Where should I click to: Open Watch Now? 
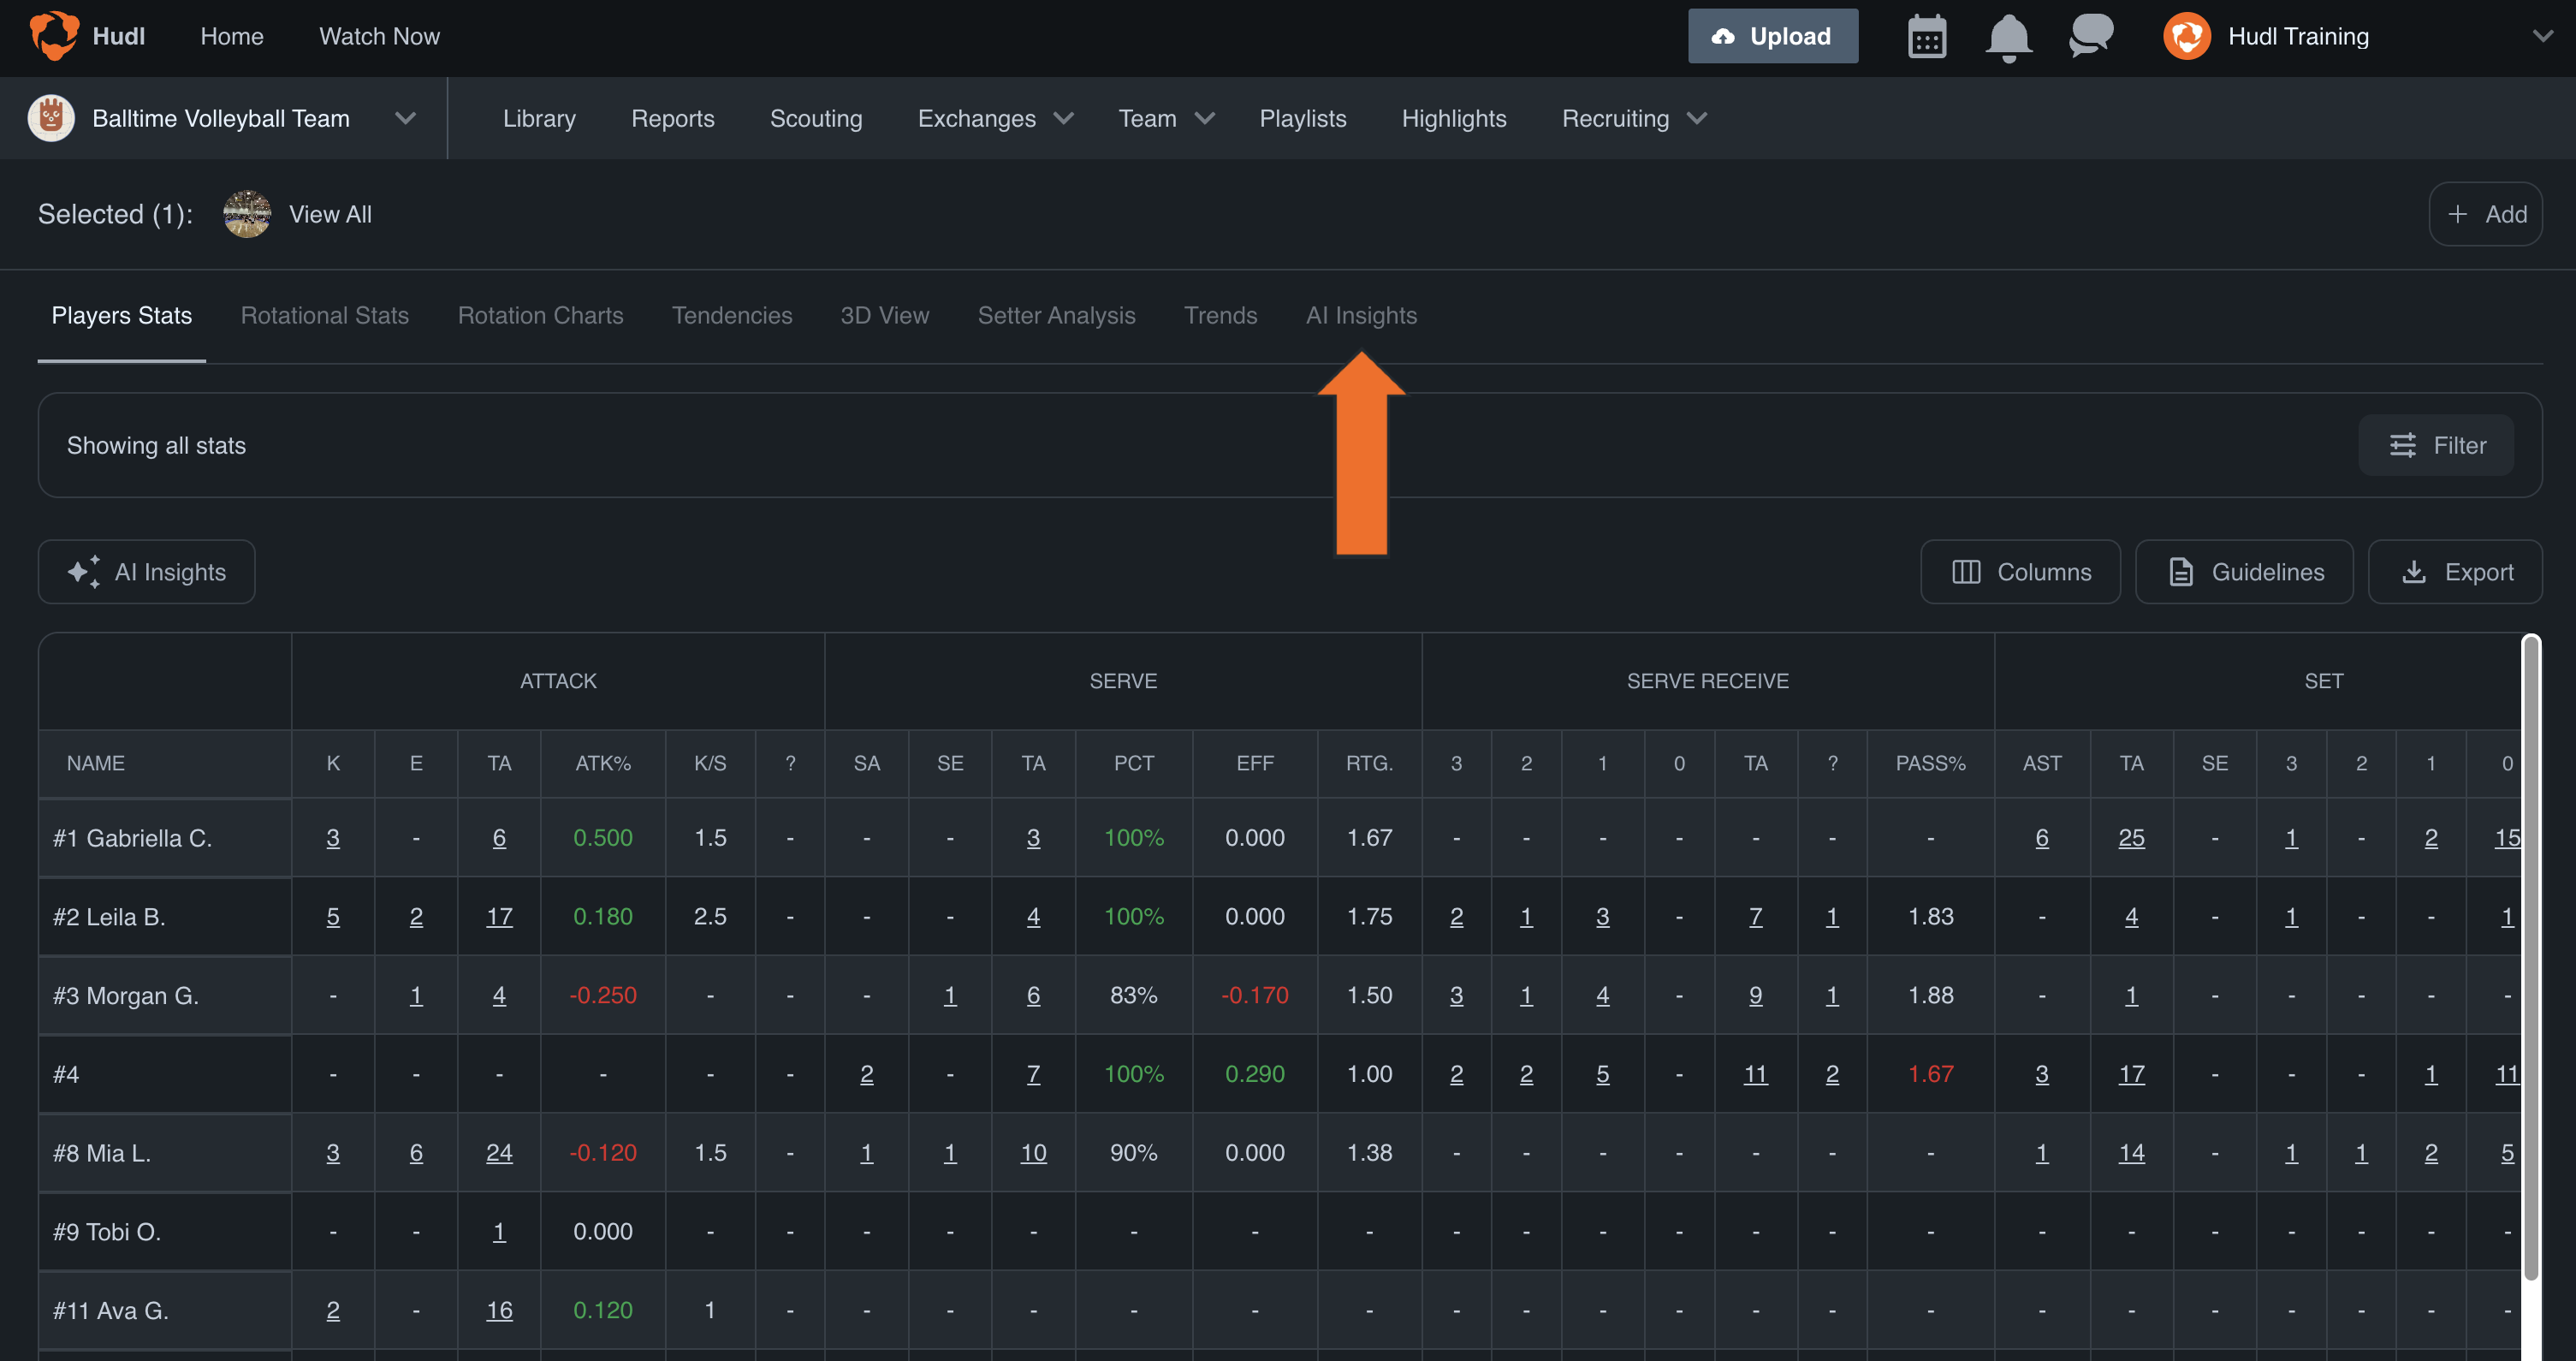(379, 36)
